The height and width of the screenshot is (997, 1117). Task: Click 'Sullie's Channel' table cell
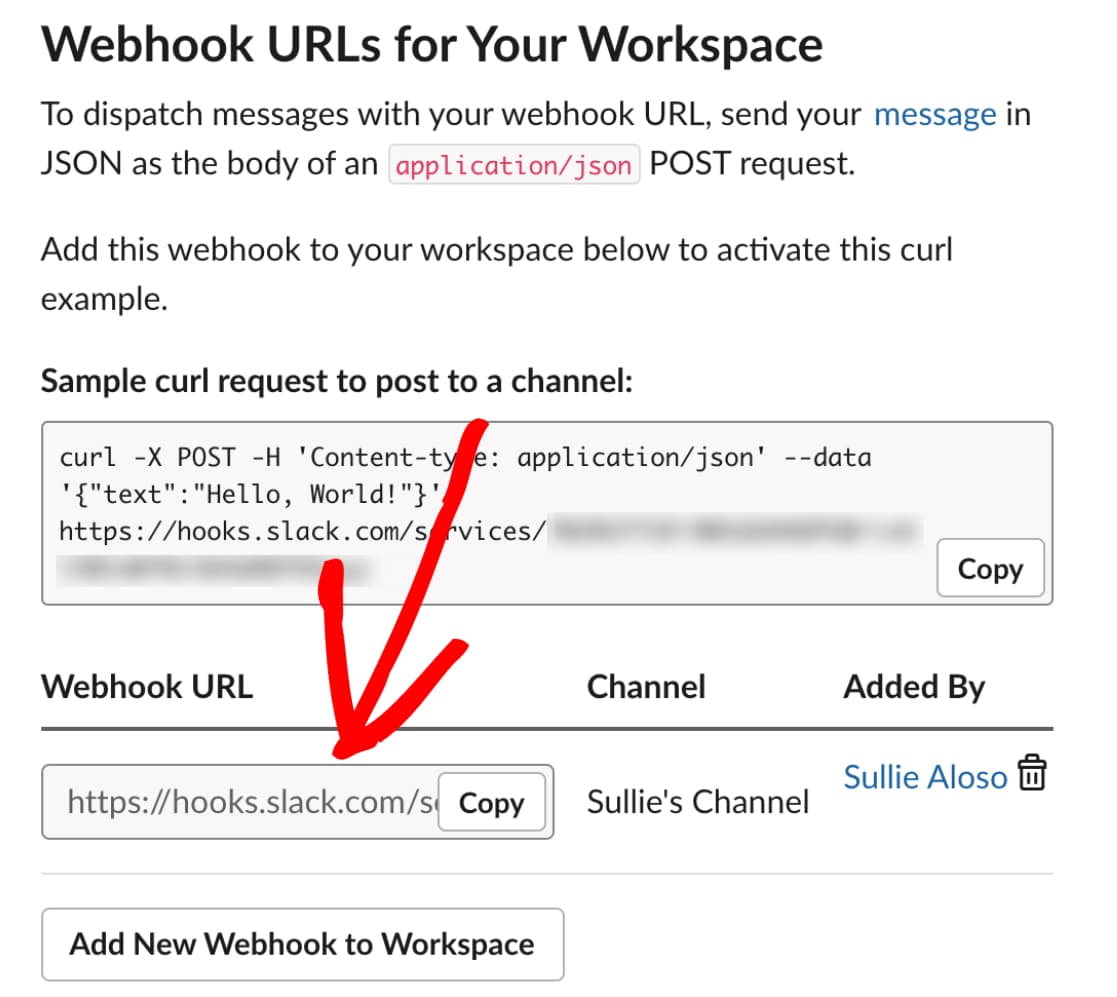[698, 802]
